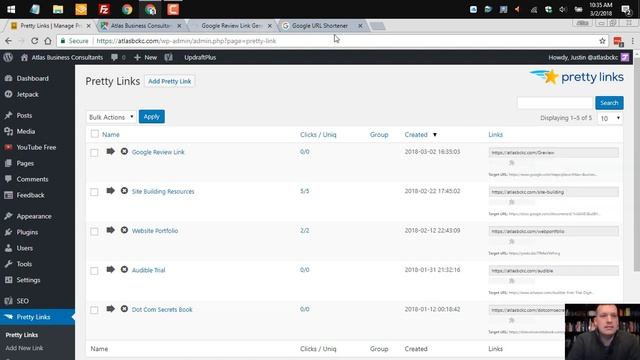Check the Dot Com Secrets Book row checkbox
Viewport: 640px width, 360px height.
click(x=94, y=310)
